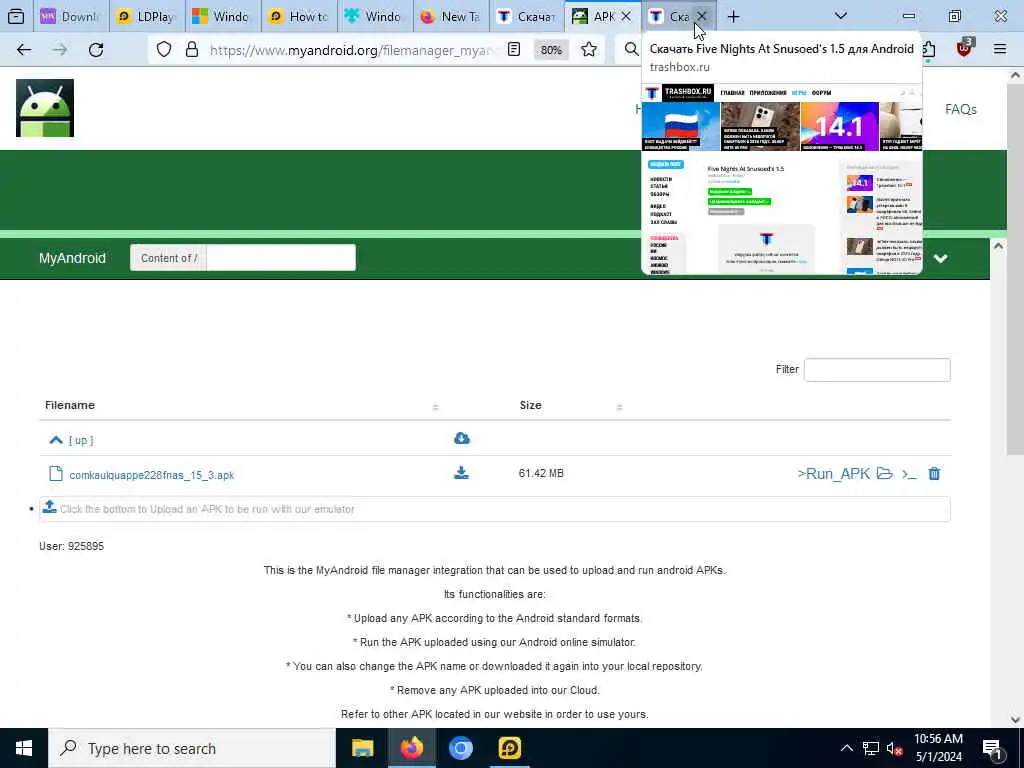Open a new browser tab
This screenshot has height=768, width=1024.
(x=733, y=16)
